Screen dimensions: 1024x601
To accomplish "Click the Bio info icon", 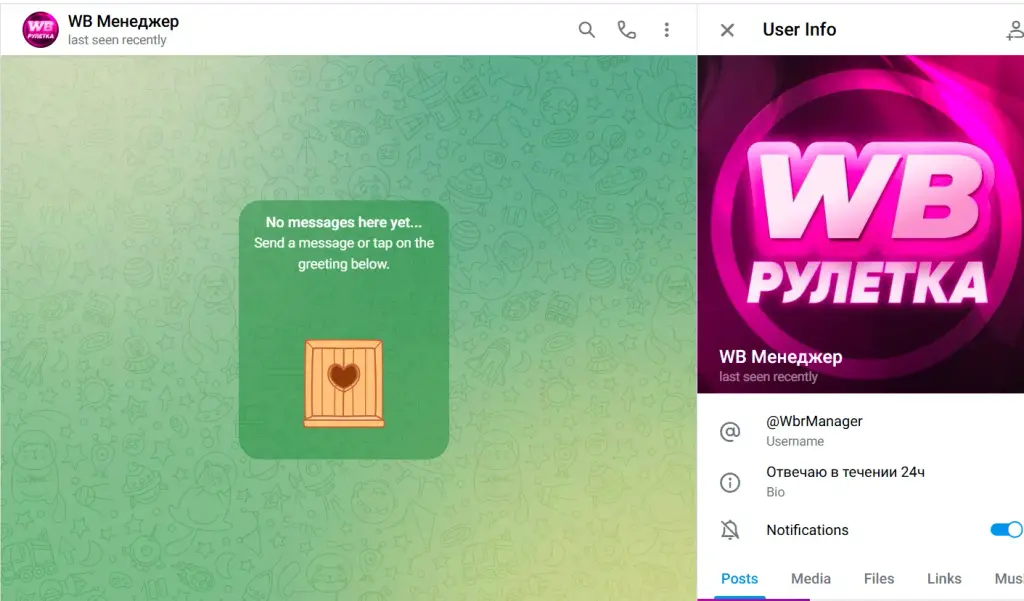I will [x=729, y=482].
